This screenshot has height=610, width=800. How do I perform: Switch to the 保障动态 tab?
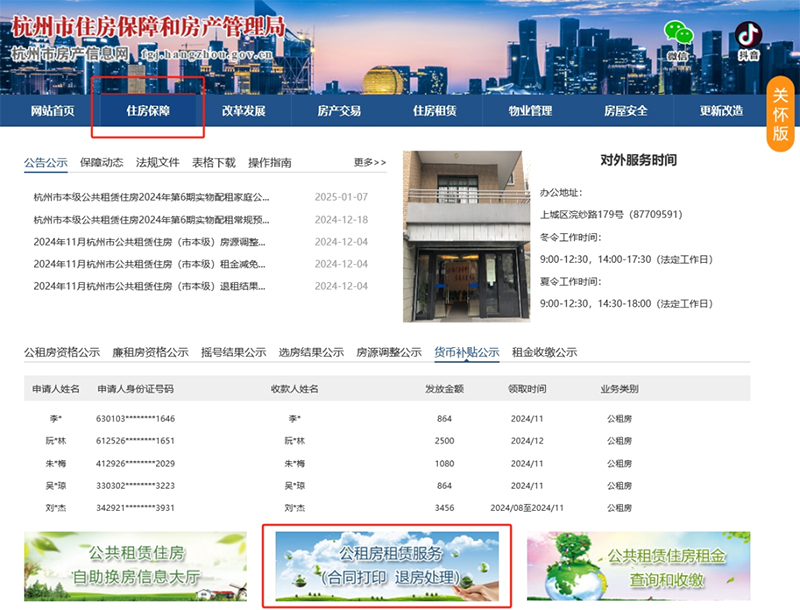101,162
